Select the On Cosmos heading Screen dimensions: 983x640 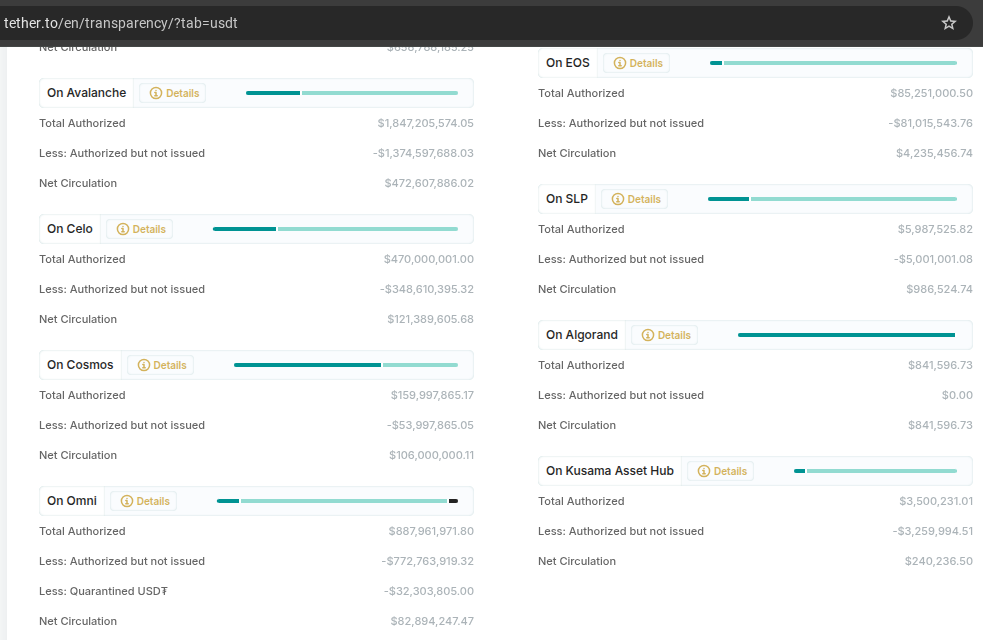pos(80,365)
